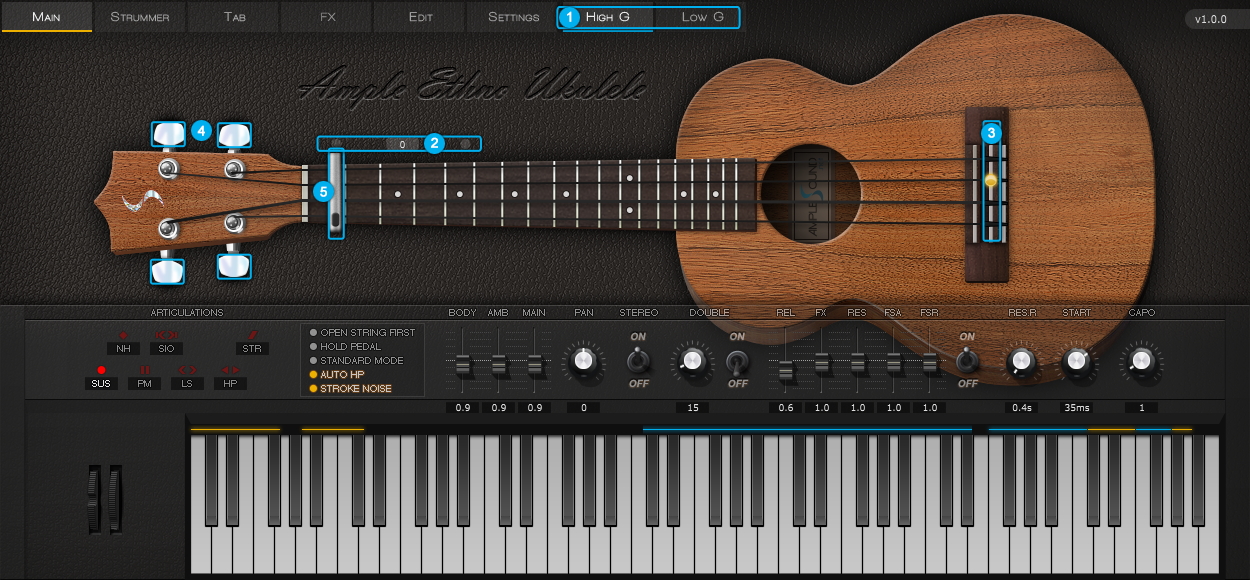Viewport: 1250px width, 580px height.
Task: Open the Settings tab
Action: click(514, 17)
